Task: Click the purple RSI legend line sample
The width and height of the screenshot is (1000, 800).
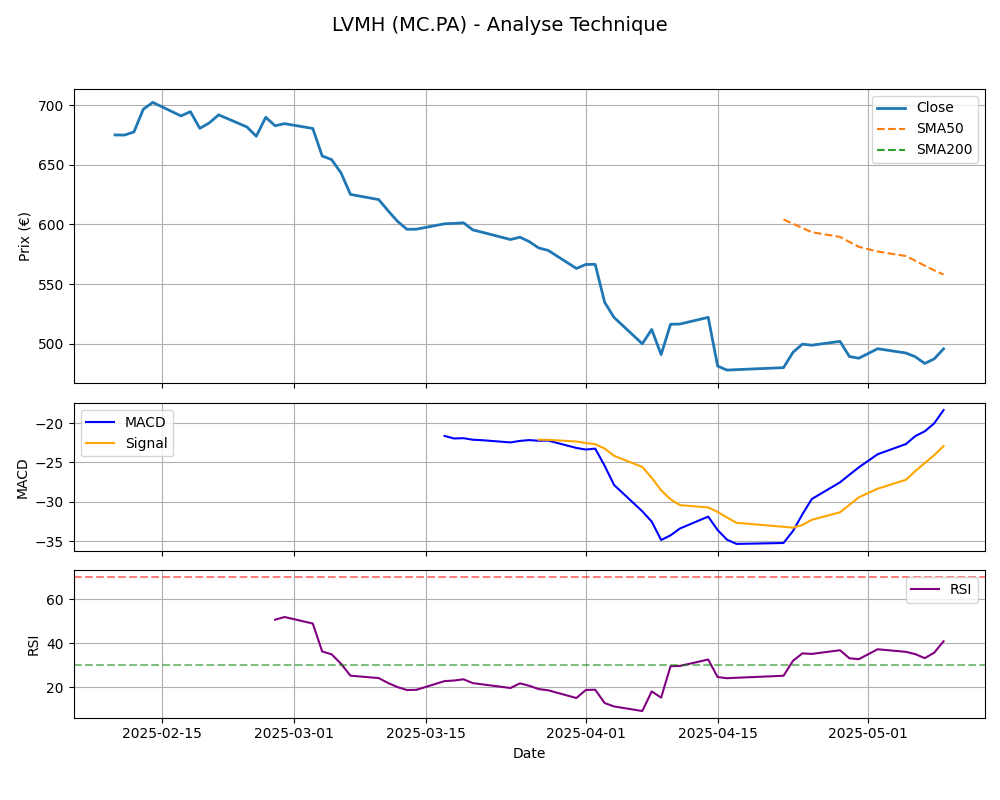Action: tap(925, 589)
